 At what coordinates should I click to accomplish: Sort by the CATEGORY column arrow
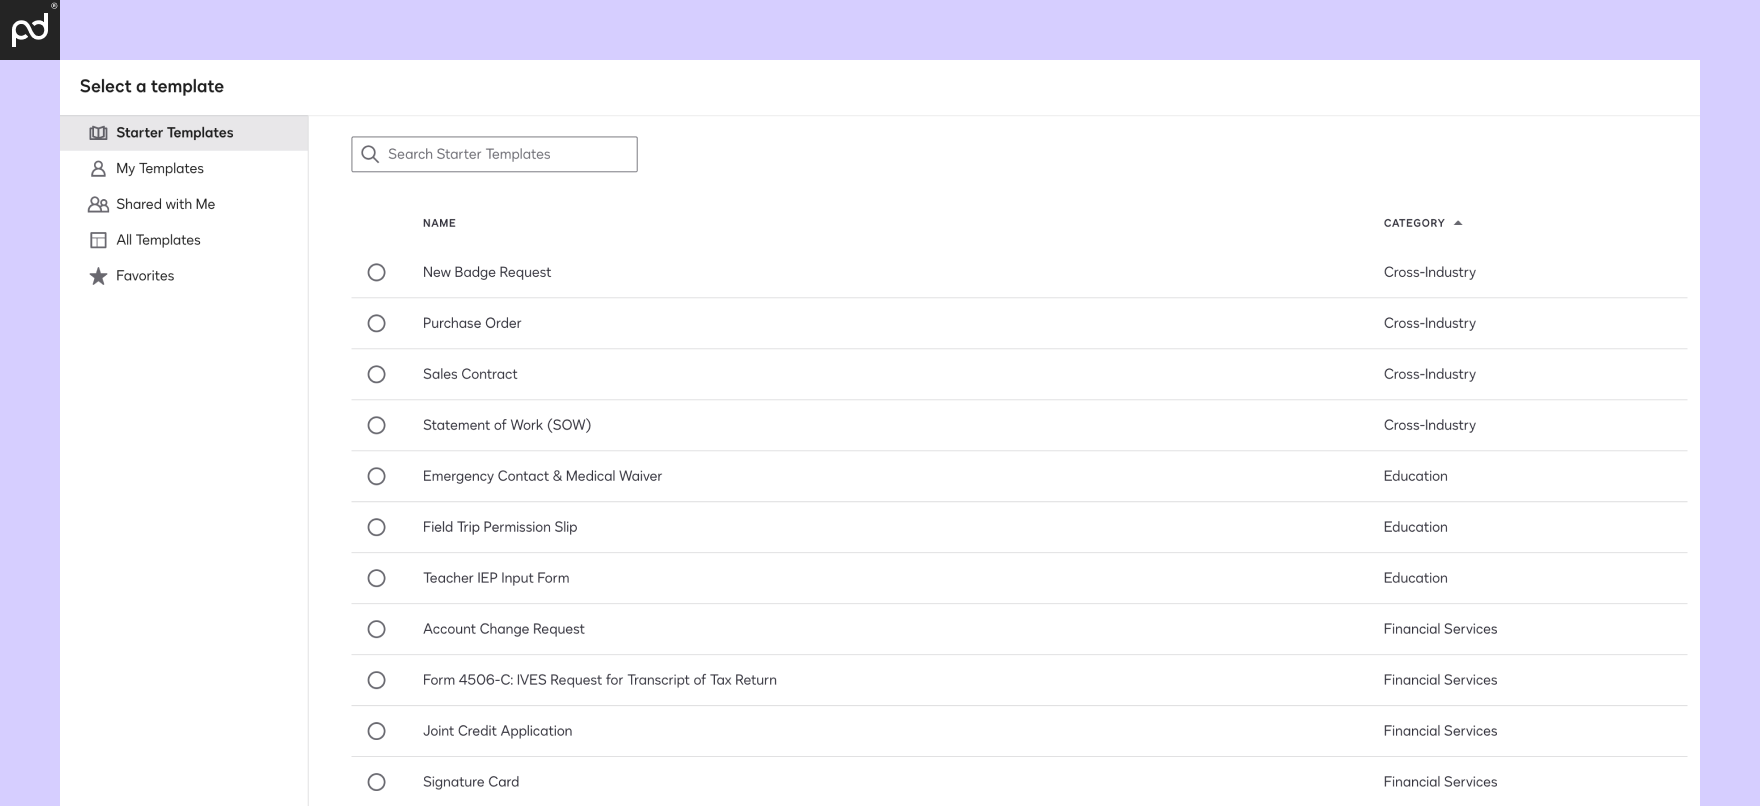(x=1458, y=223)
